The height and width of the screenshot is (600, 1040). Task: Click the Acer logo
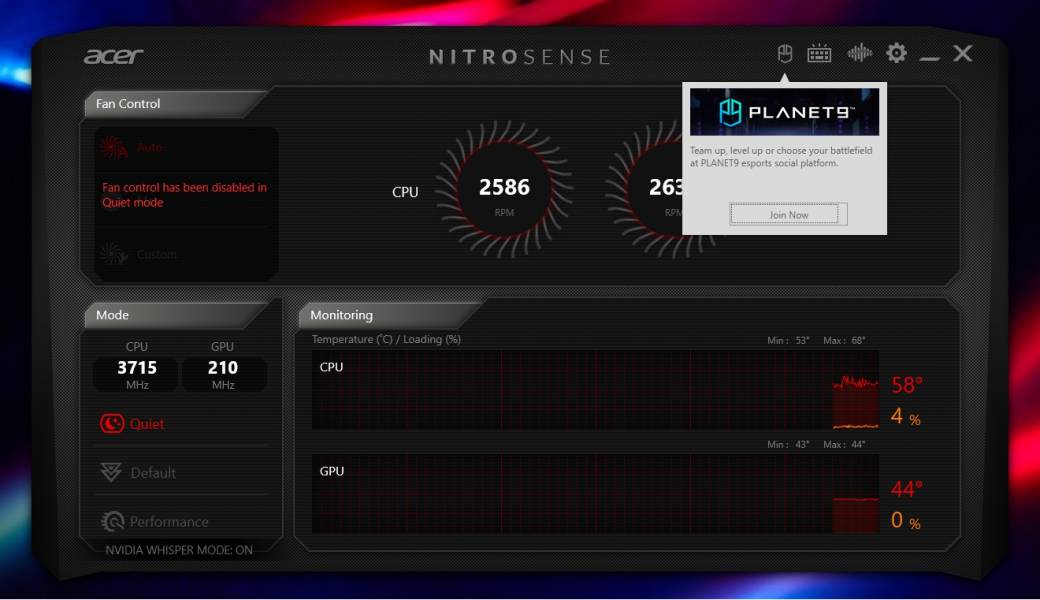tap(113, 56)
